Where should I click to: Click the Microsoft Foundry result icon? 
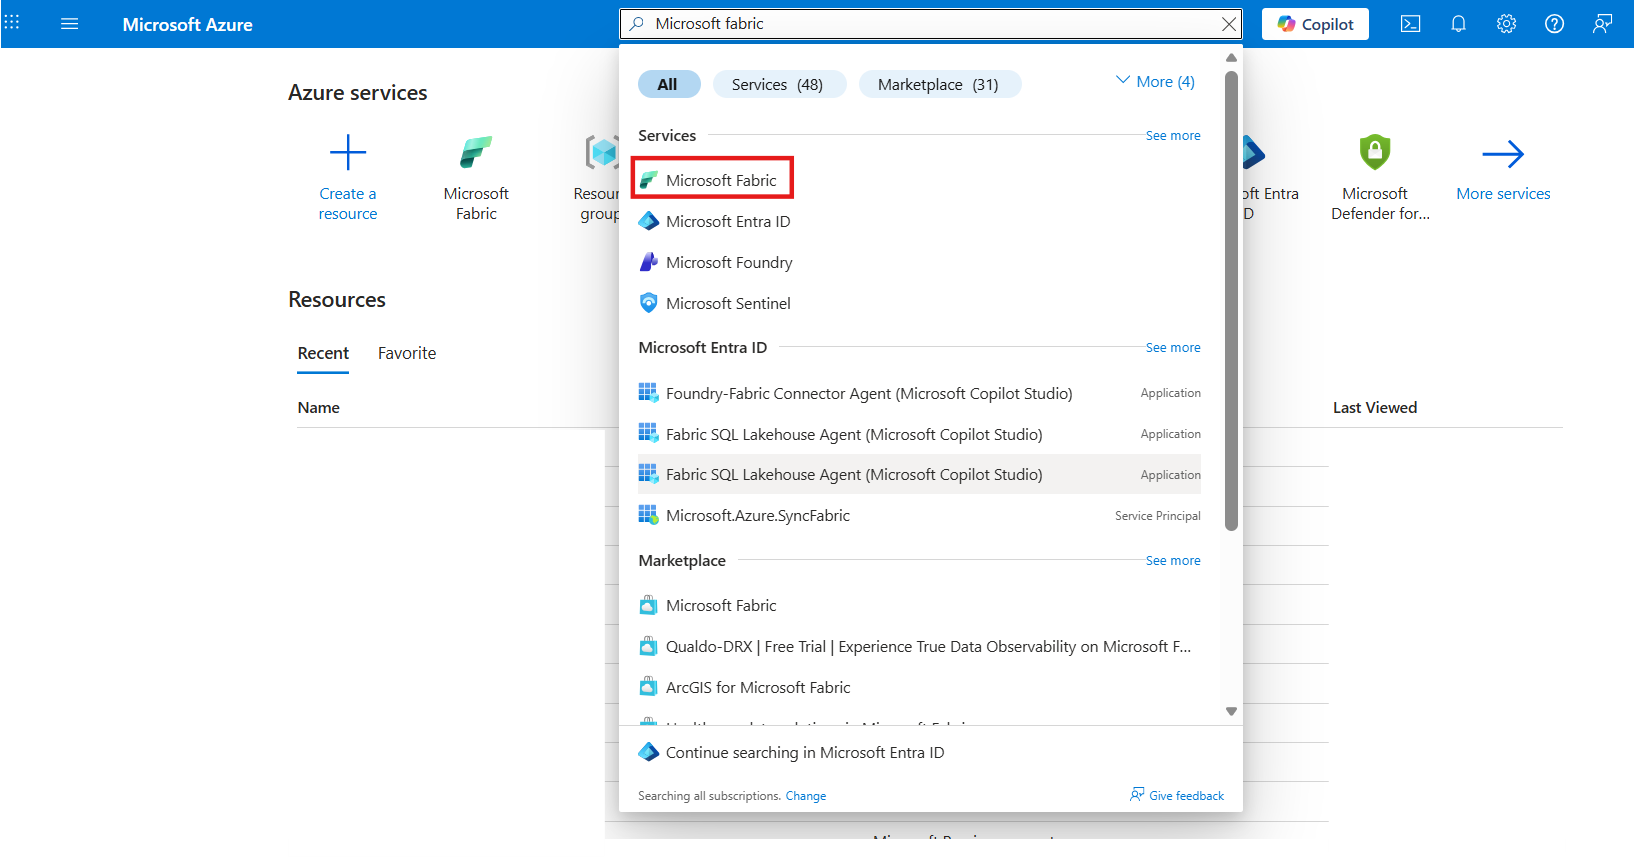pyautogui.click(x=649, y=262)
